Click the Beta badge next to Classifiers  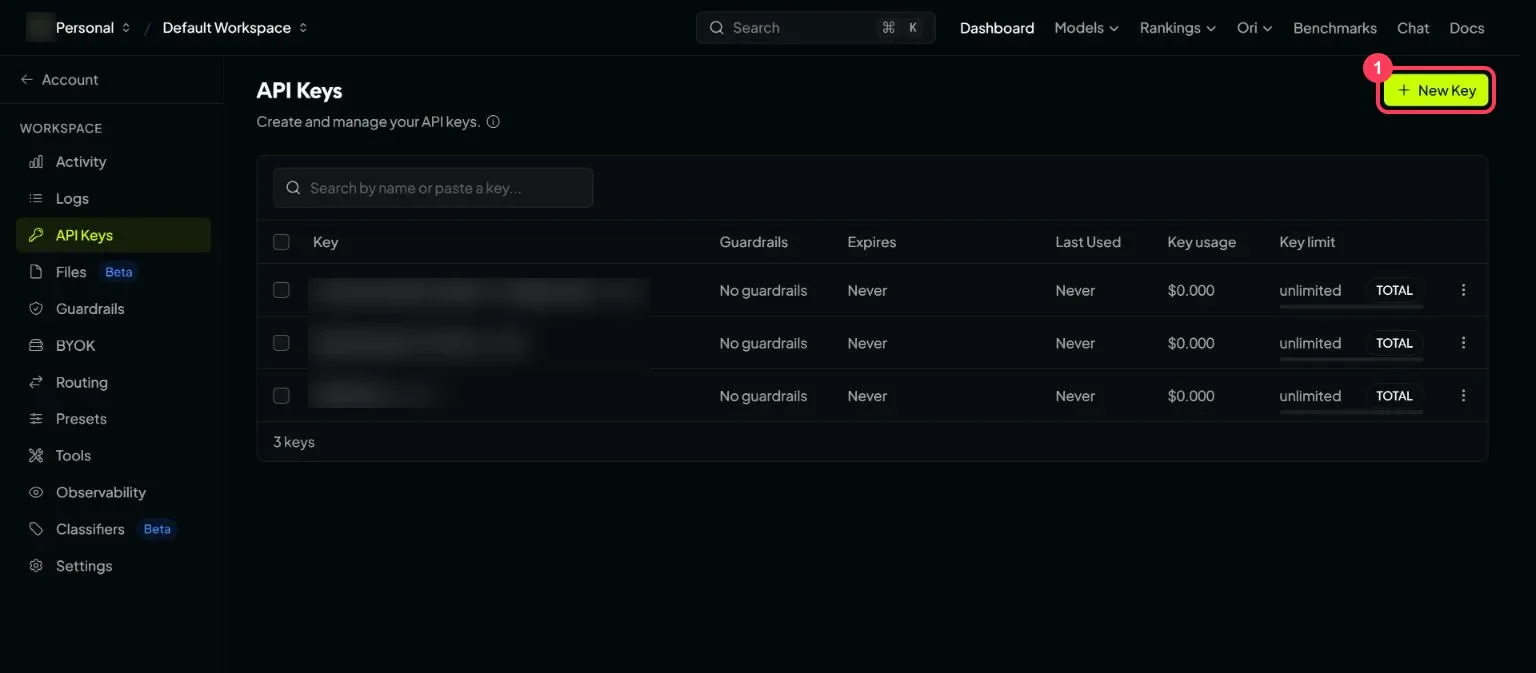157,529
